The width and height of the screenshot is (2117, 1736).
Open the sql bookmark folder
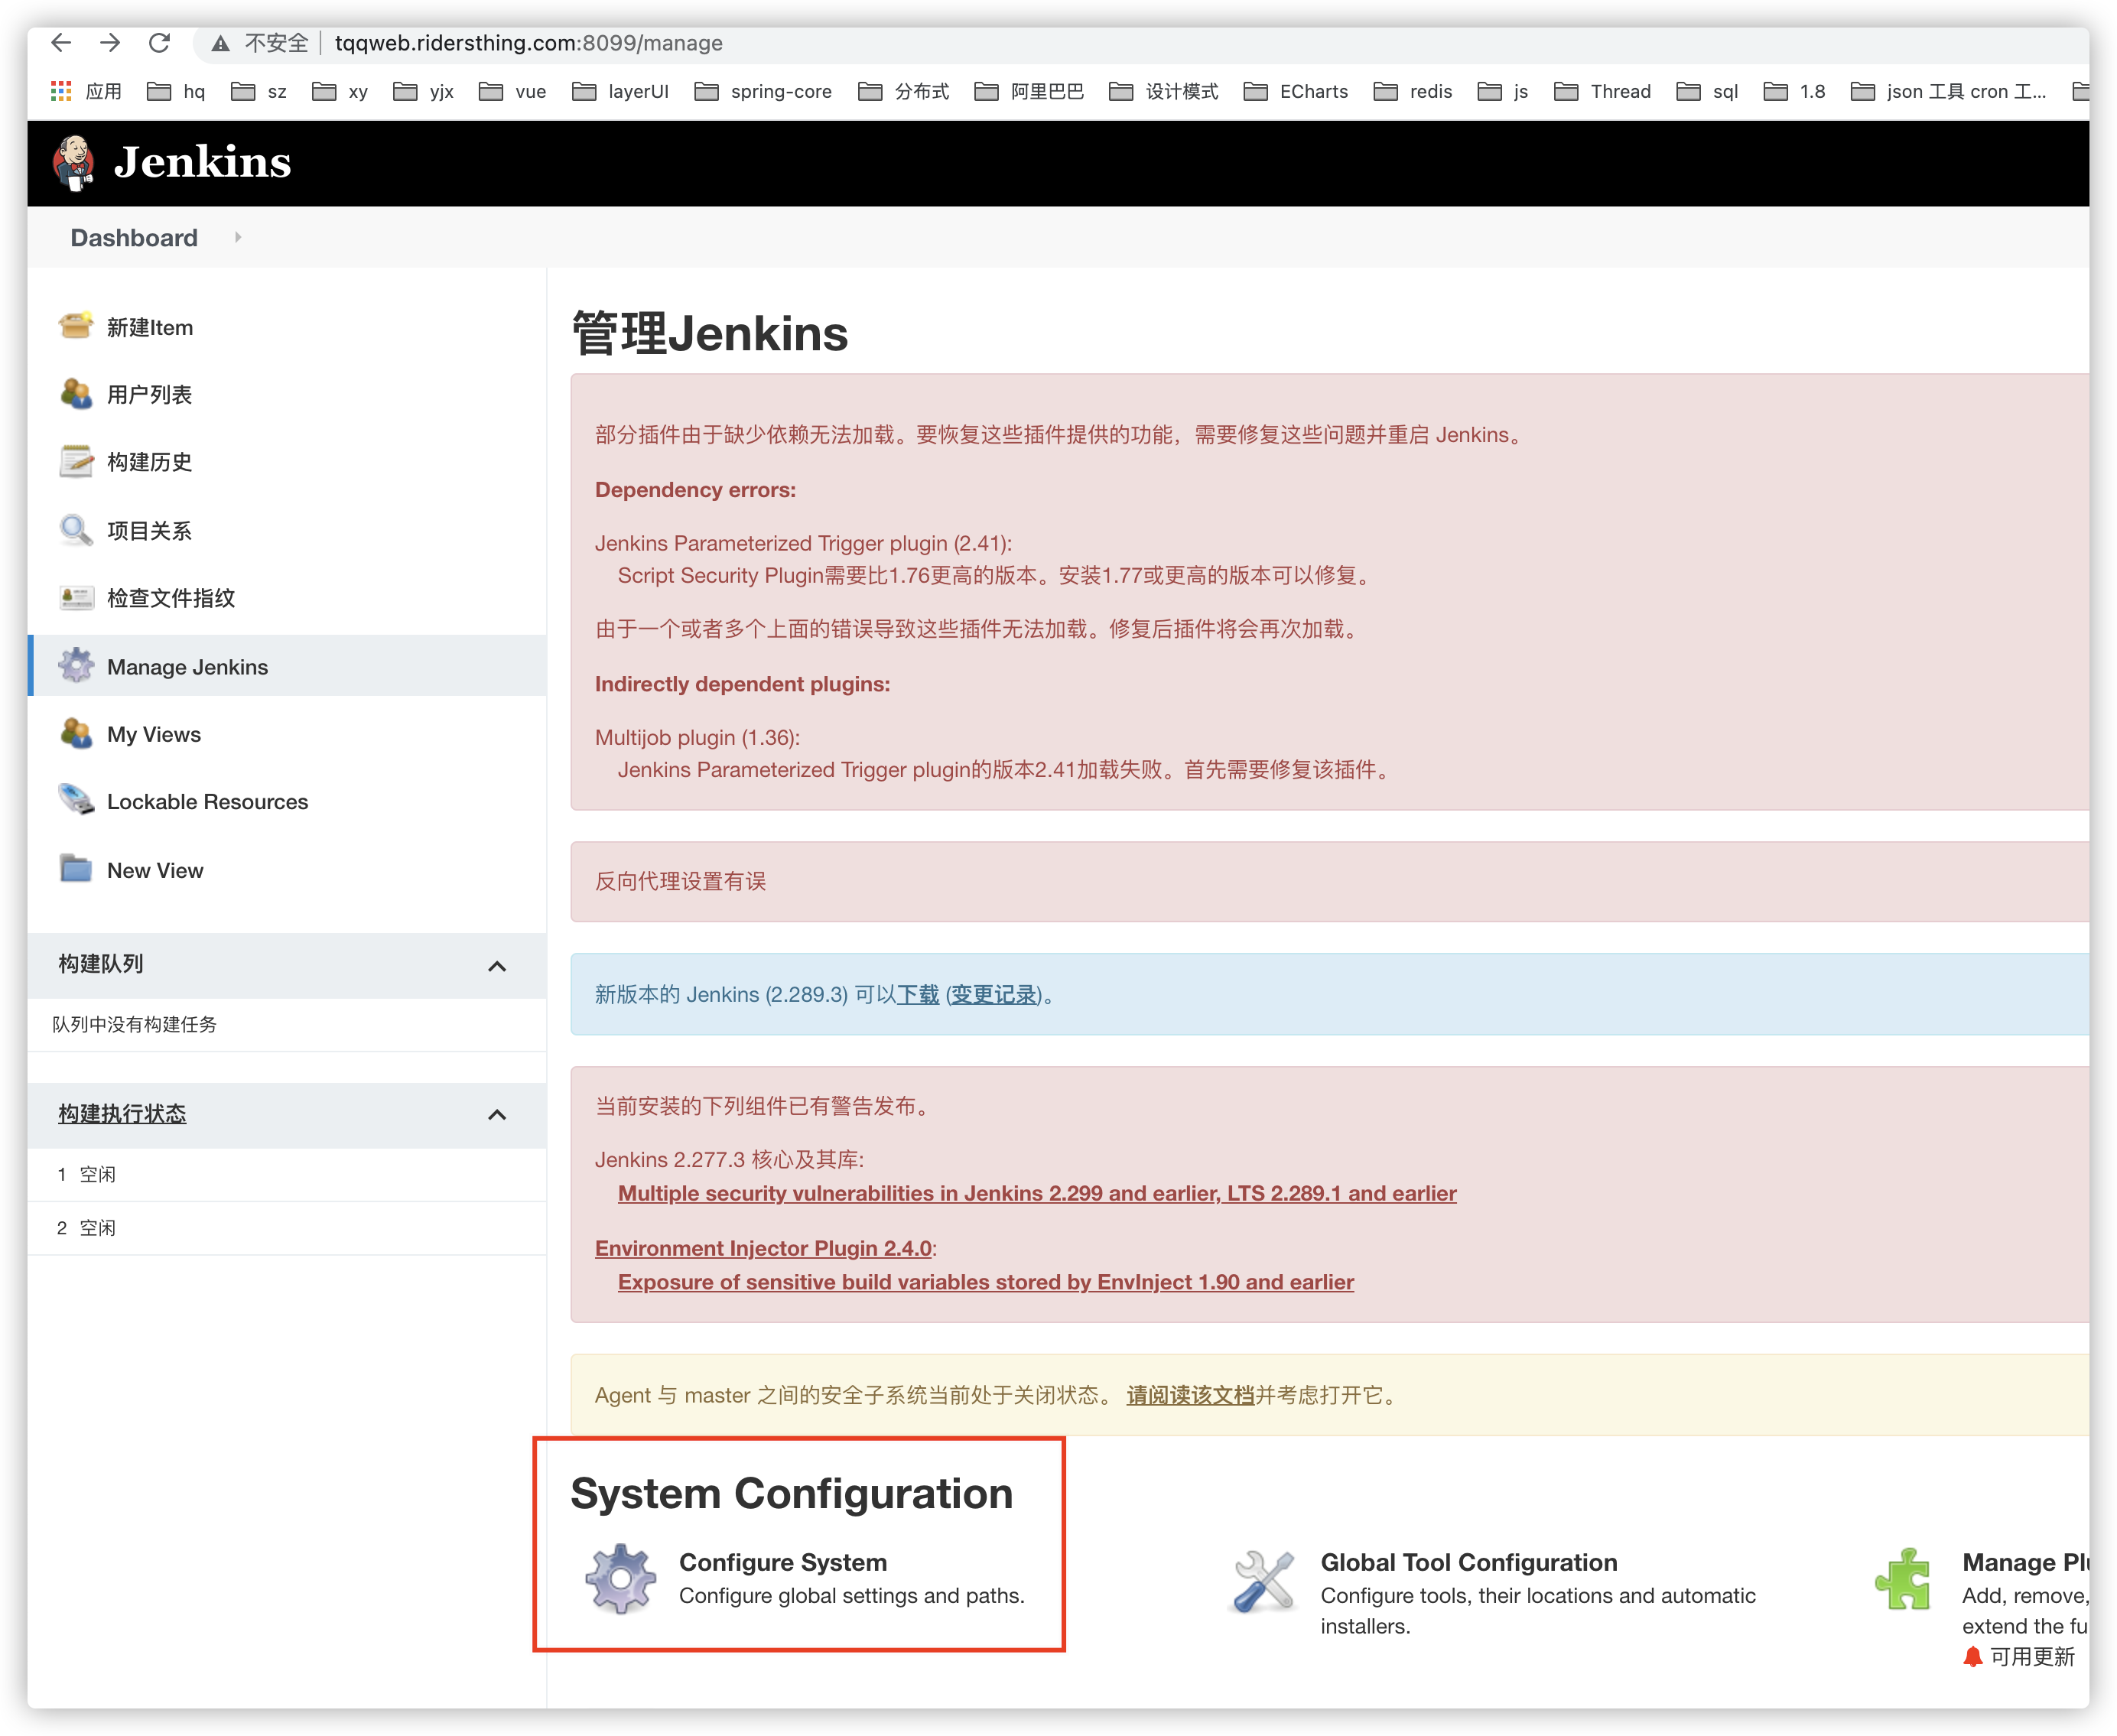pyautogui.click(x=1708, y=91)
